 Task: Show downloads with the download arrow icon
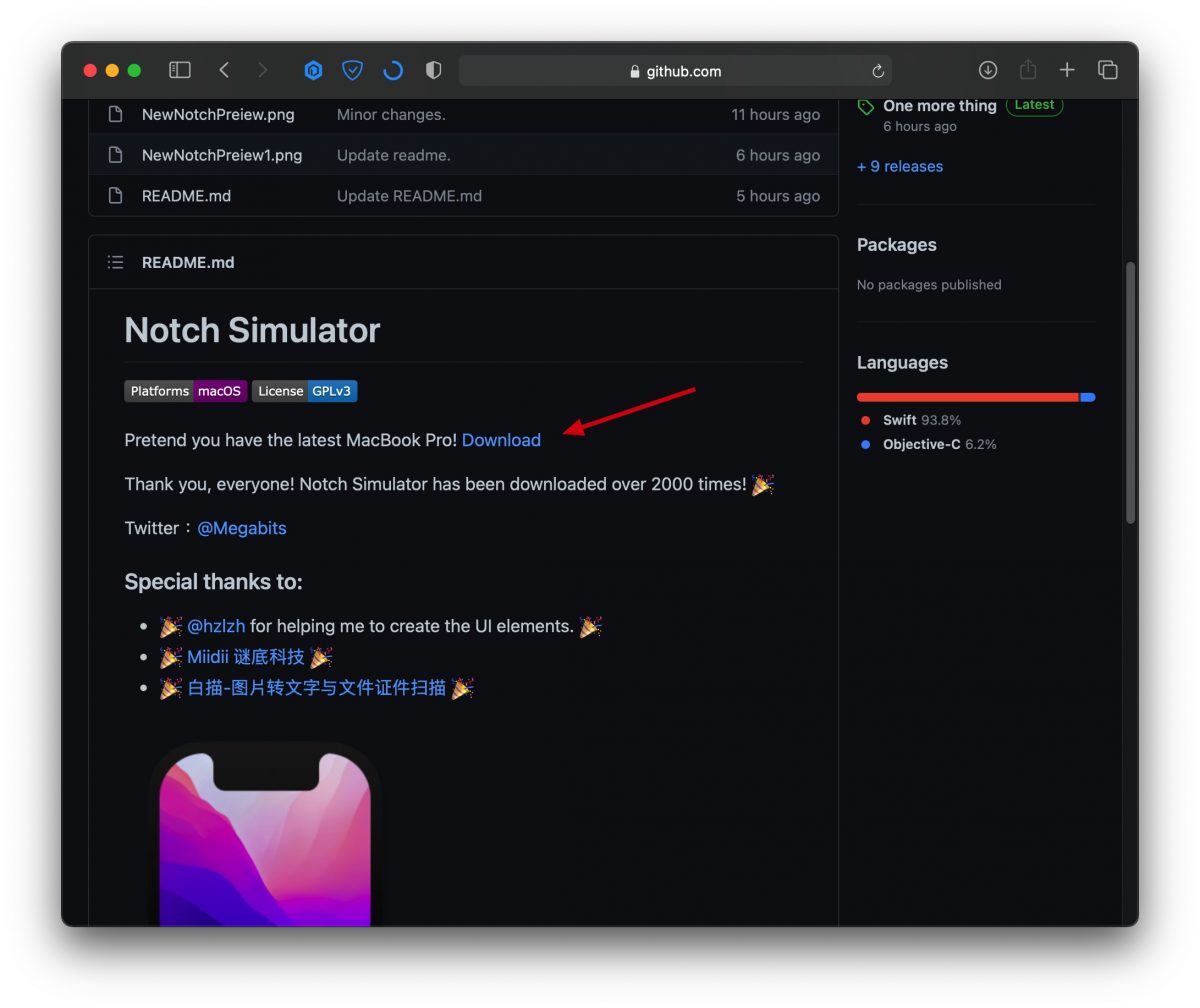(x=988, y=70)
